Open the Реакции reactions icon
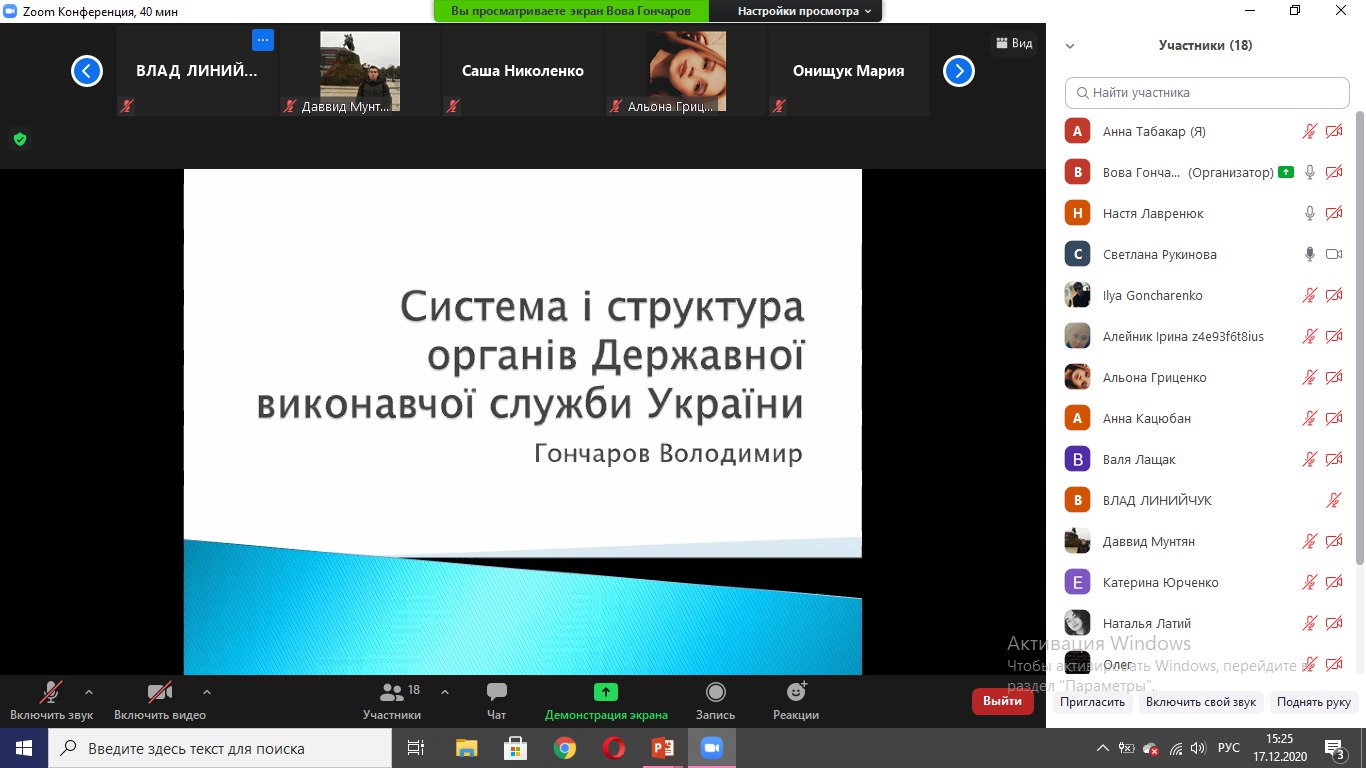This screenshot has width=1366, height=768. tap(796, 693)
